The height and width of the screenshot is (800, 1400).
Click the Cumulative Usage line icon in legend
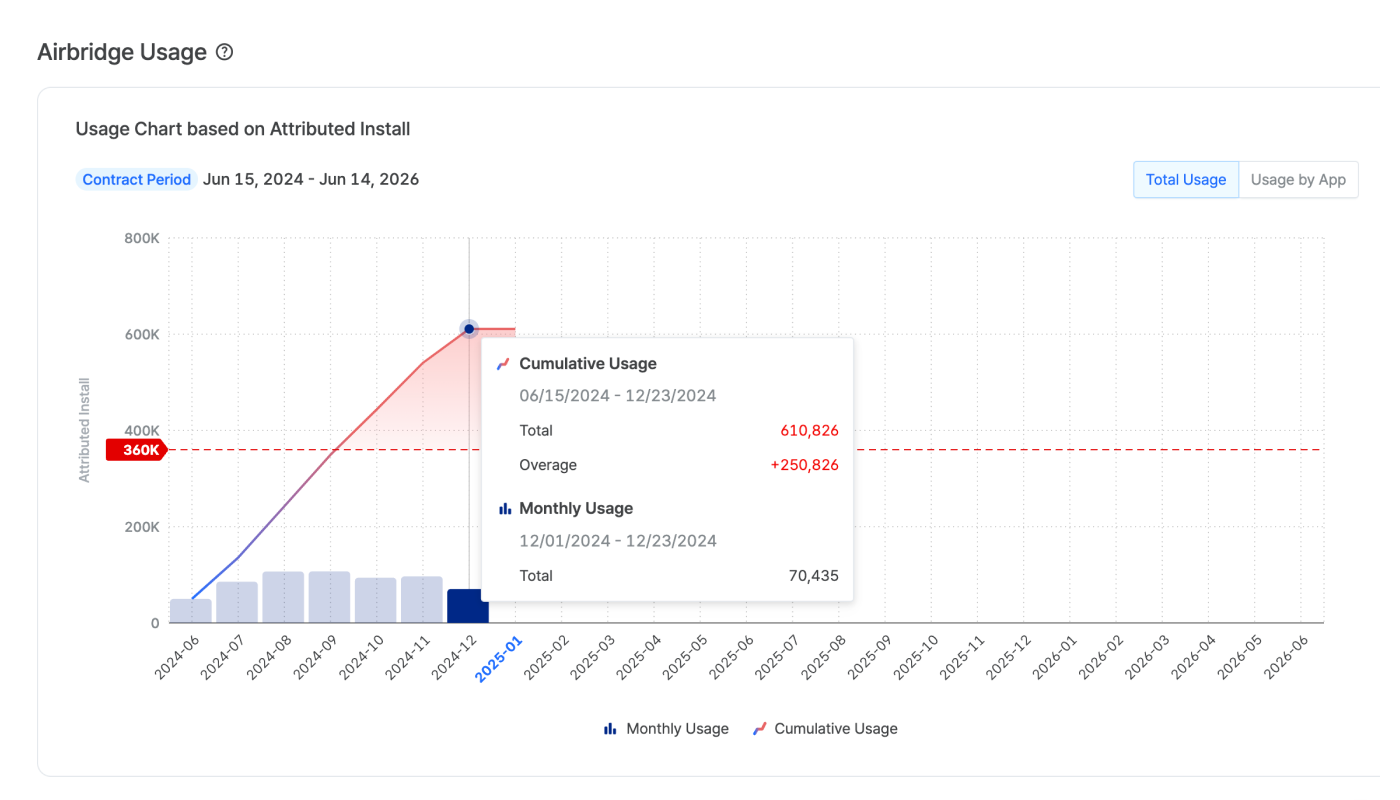760,729
